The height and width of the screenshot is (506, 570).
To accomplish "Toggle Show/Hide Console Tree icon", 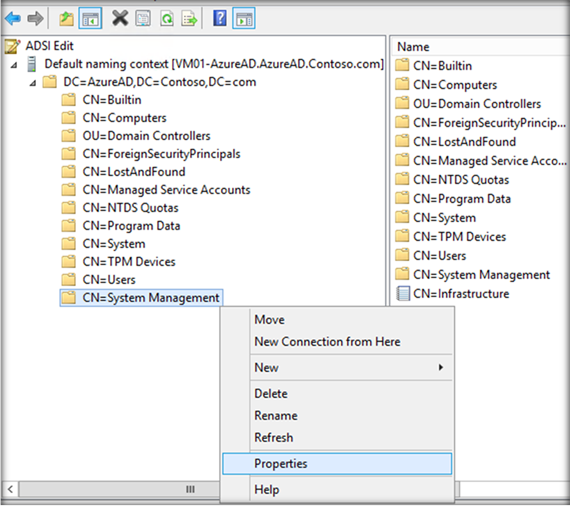I will [90, 18].
